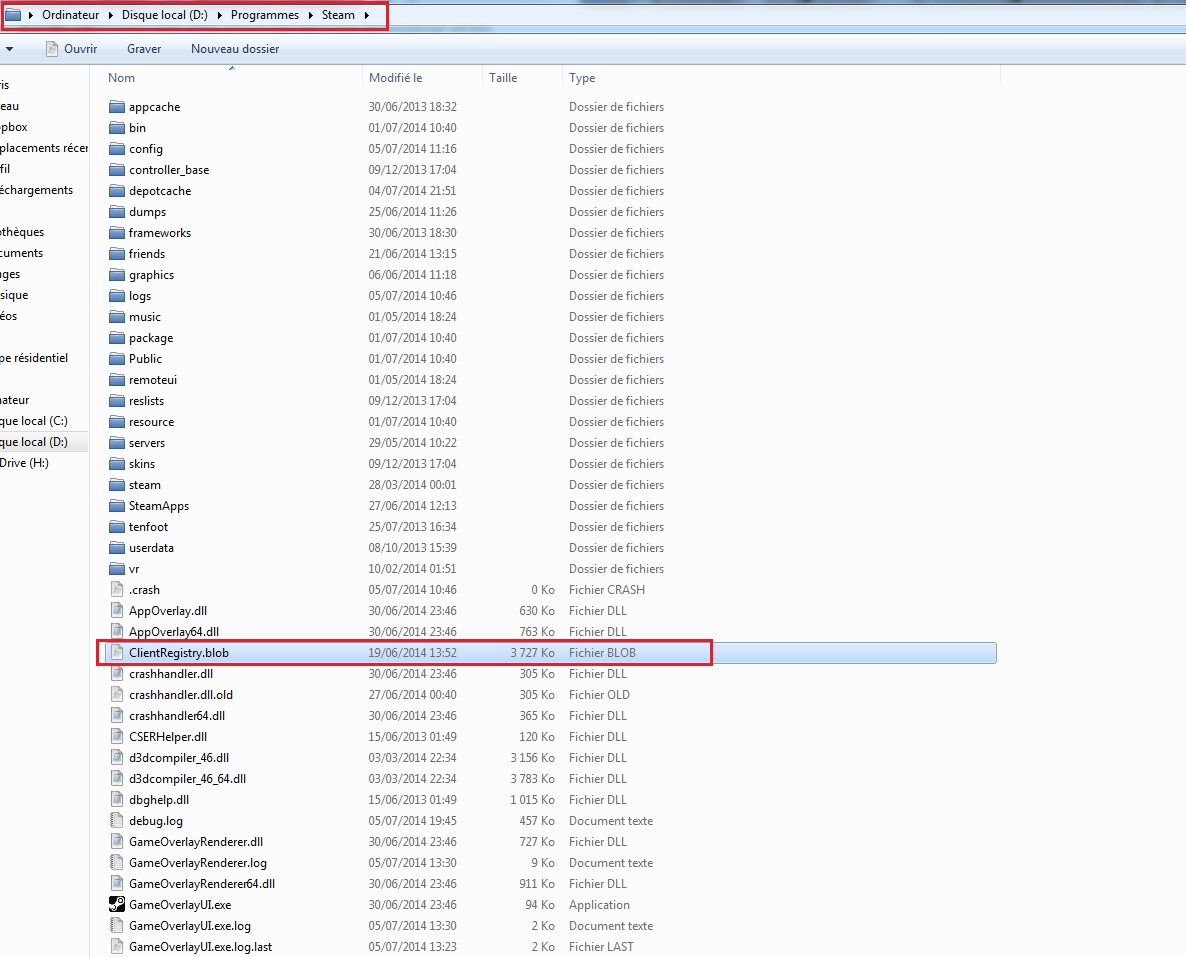Click the dumps folder icon

(116, 212)
